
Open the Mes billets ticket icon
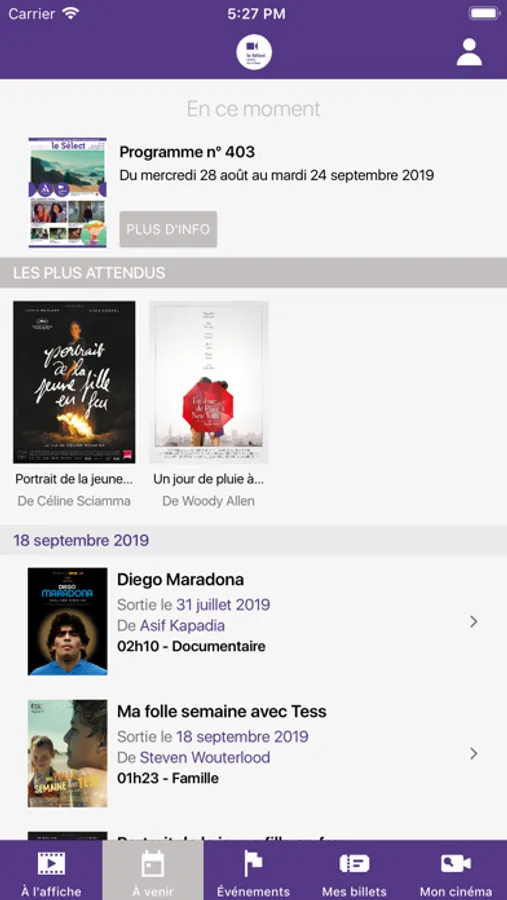(354, 864)
